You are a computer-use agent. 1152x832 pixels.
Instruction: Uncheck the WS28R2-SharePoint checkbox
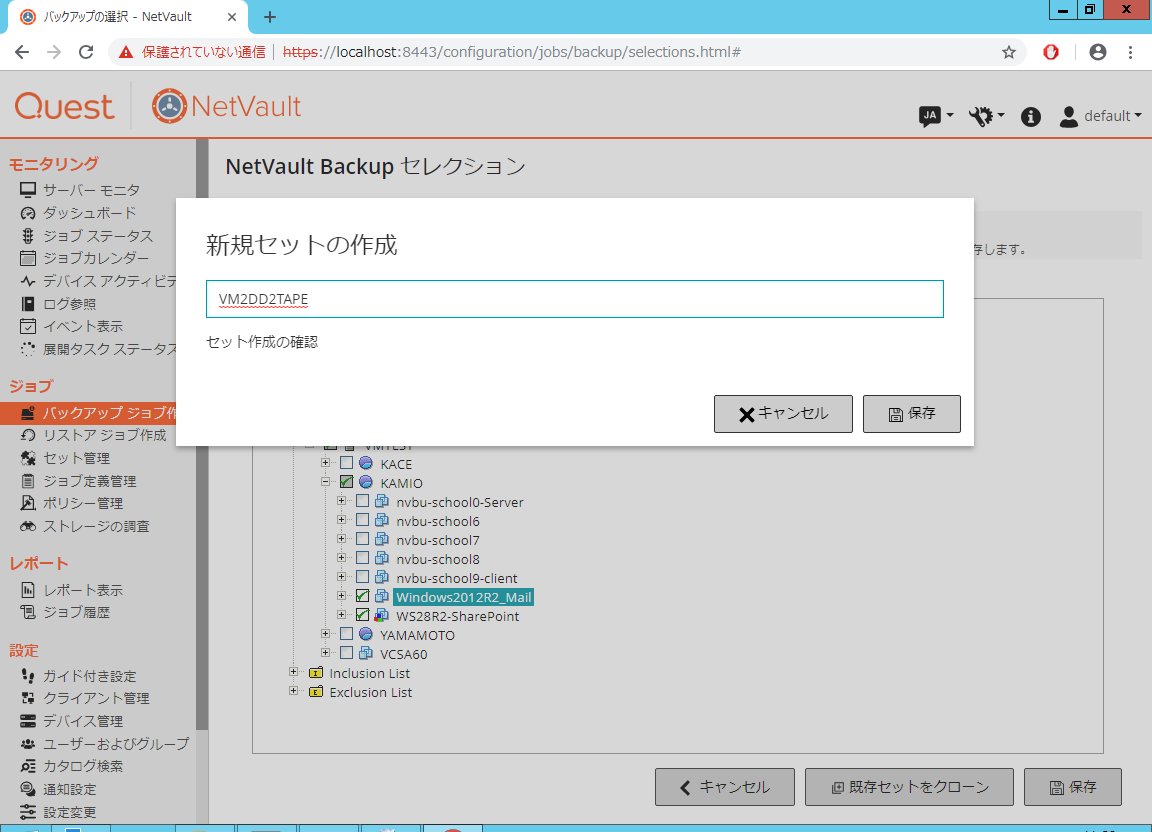point(362,615)
